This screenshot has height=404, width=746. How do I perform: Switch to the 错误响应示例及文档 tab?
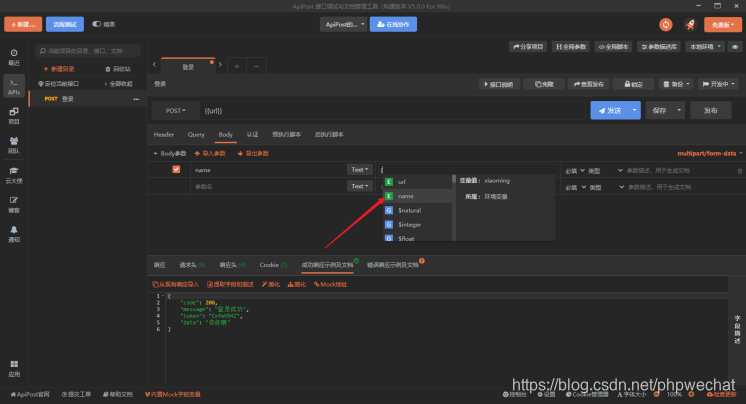pos(393,265)
